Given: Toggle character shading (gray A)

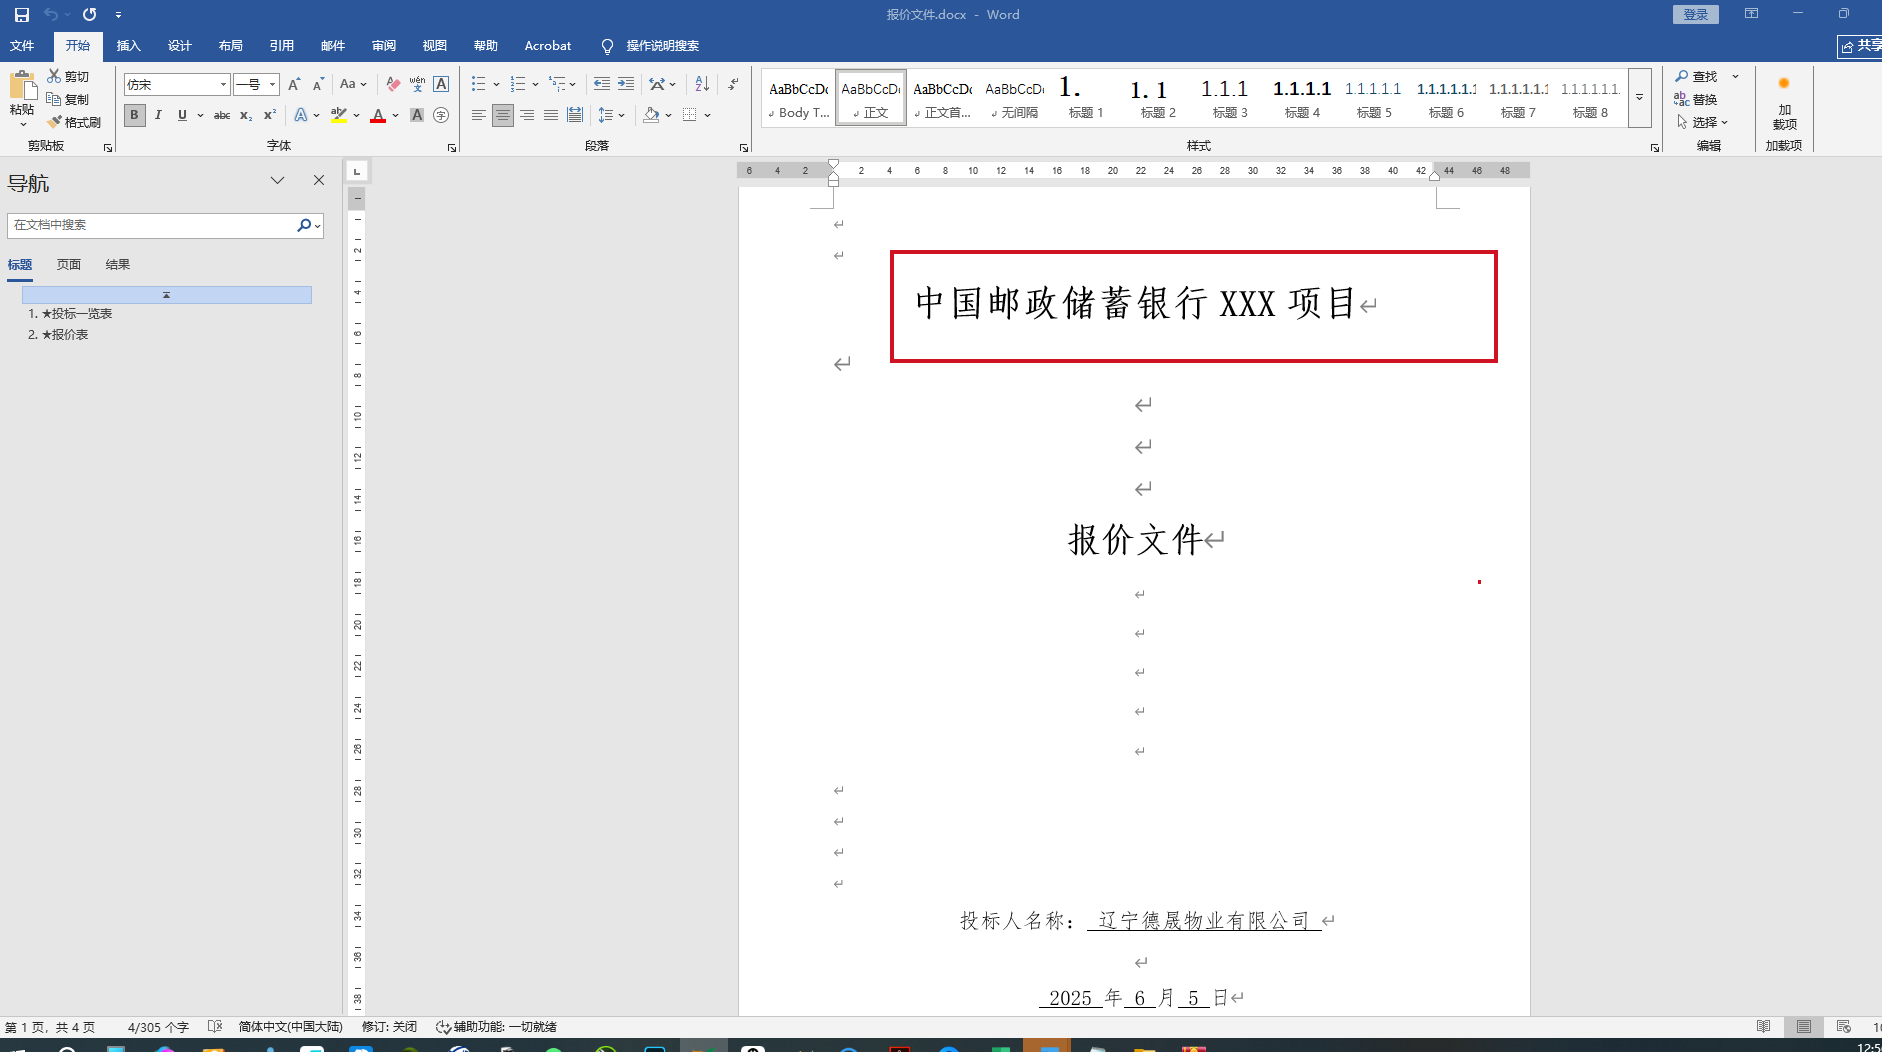Looking at the screenshot, I should click(417, 115).
